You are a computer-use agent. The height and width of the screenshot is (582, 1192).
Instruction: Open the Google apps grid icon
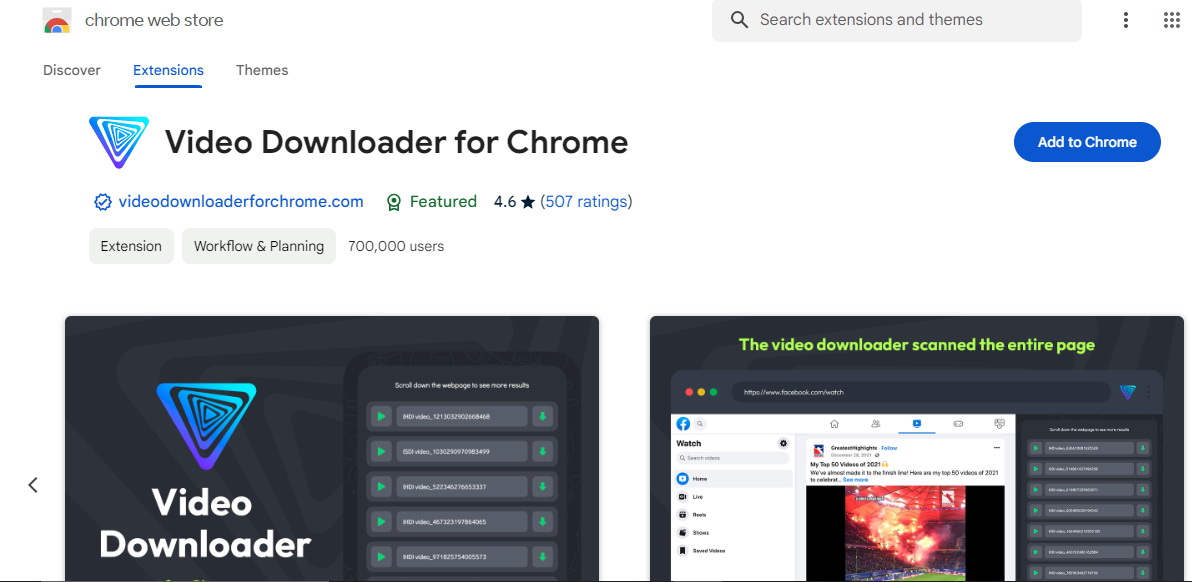[1171, 21]
